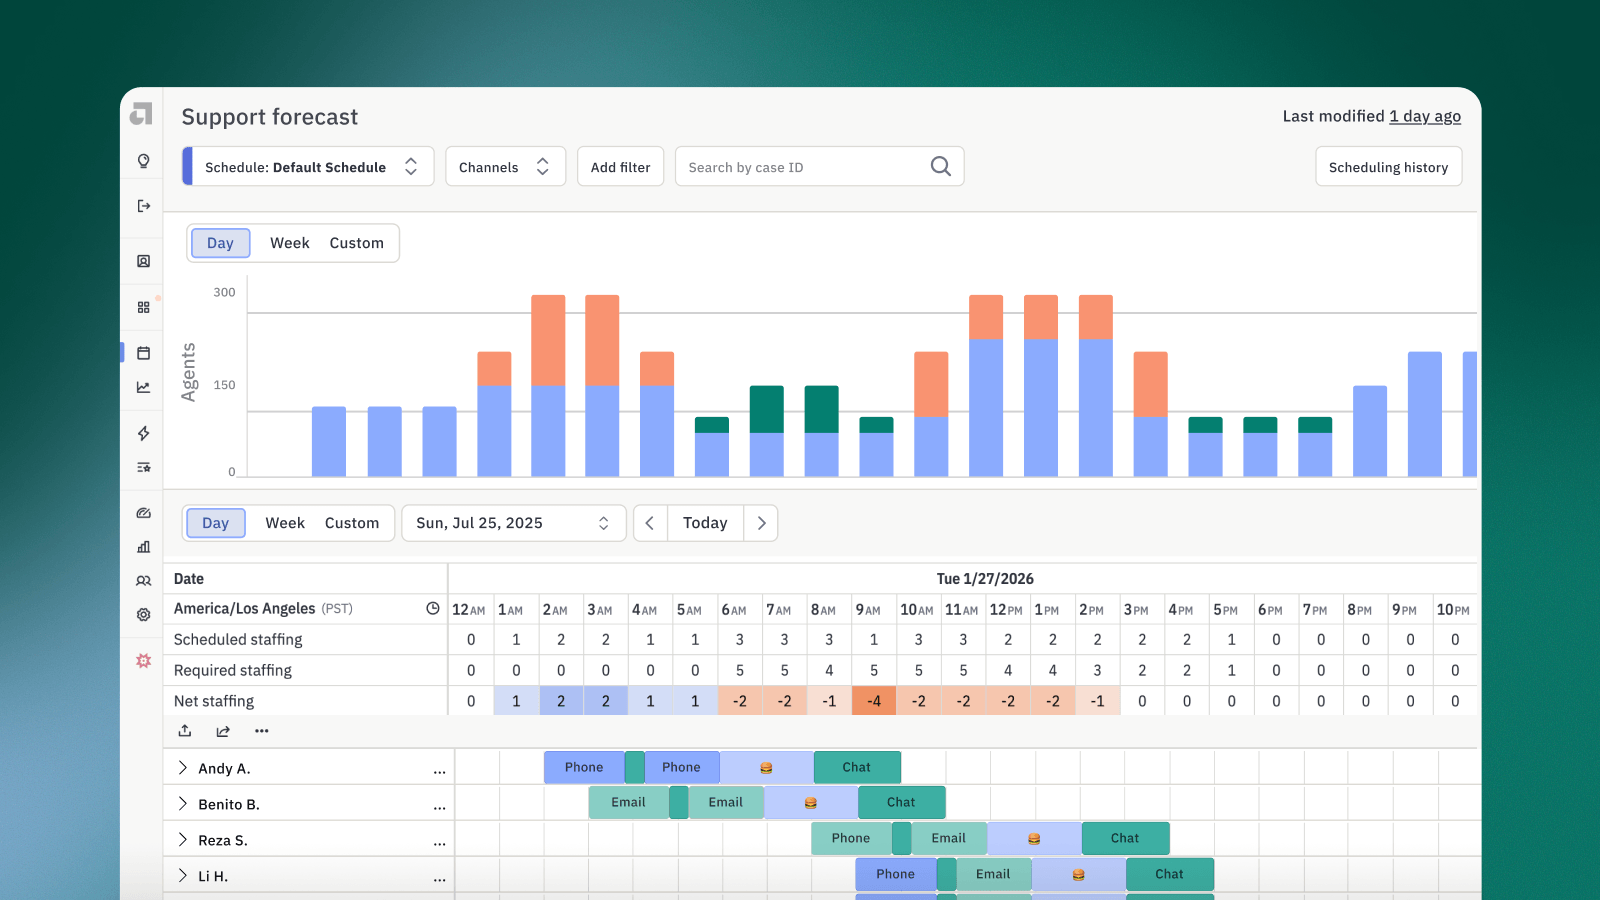The width and height of the screenshot is (1600, 900).
Task: Open Reza S. row options menu
Action: (440, 843)
